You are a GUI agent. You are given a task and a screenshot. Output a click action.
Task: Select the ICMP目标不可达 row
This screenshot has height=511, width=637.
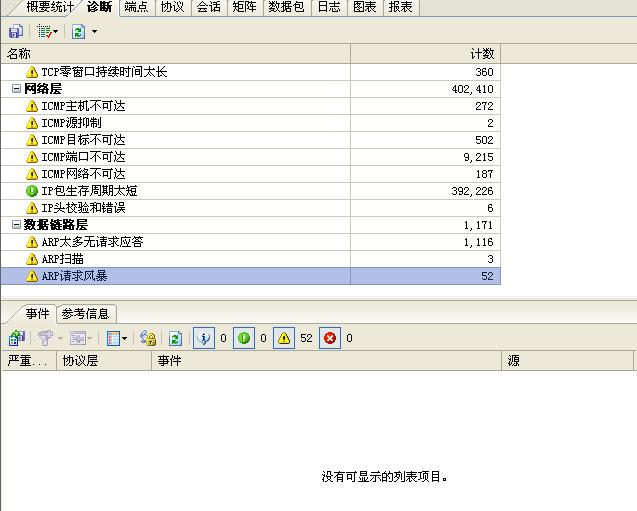pos(251,140)
